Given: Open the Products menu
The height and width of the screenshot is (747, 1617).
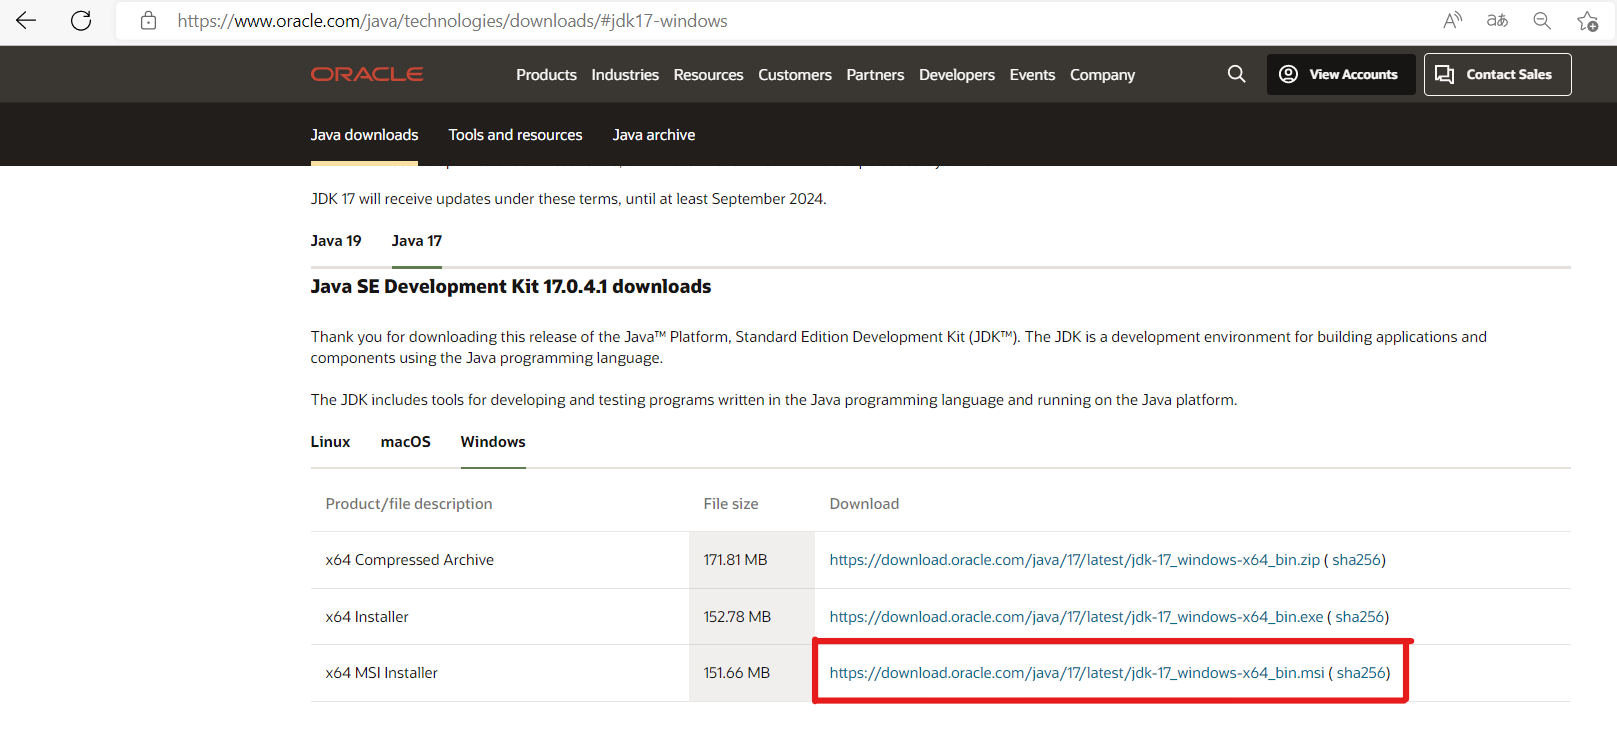Looking at the screenshot, I should click(x=546, y=75).
